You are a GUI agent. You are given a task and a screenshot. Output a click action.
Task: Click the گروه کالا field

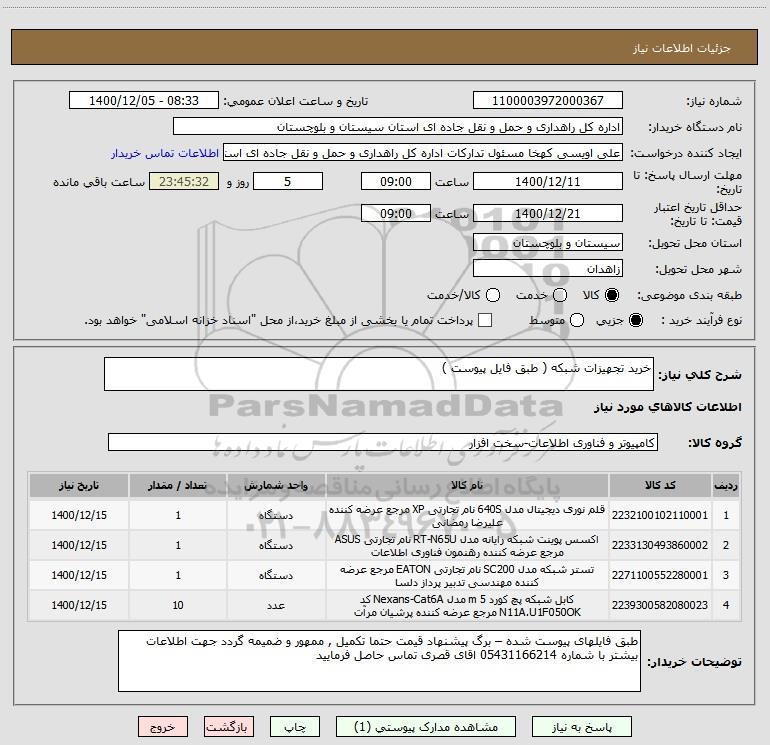383,442
